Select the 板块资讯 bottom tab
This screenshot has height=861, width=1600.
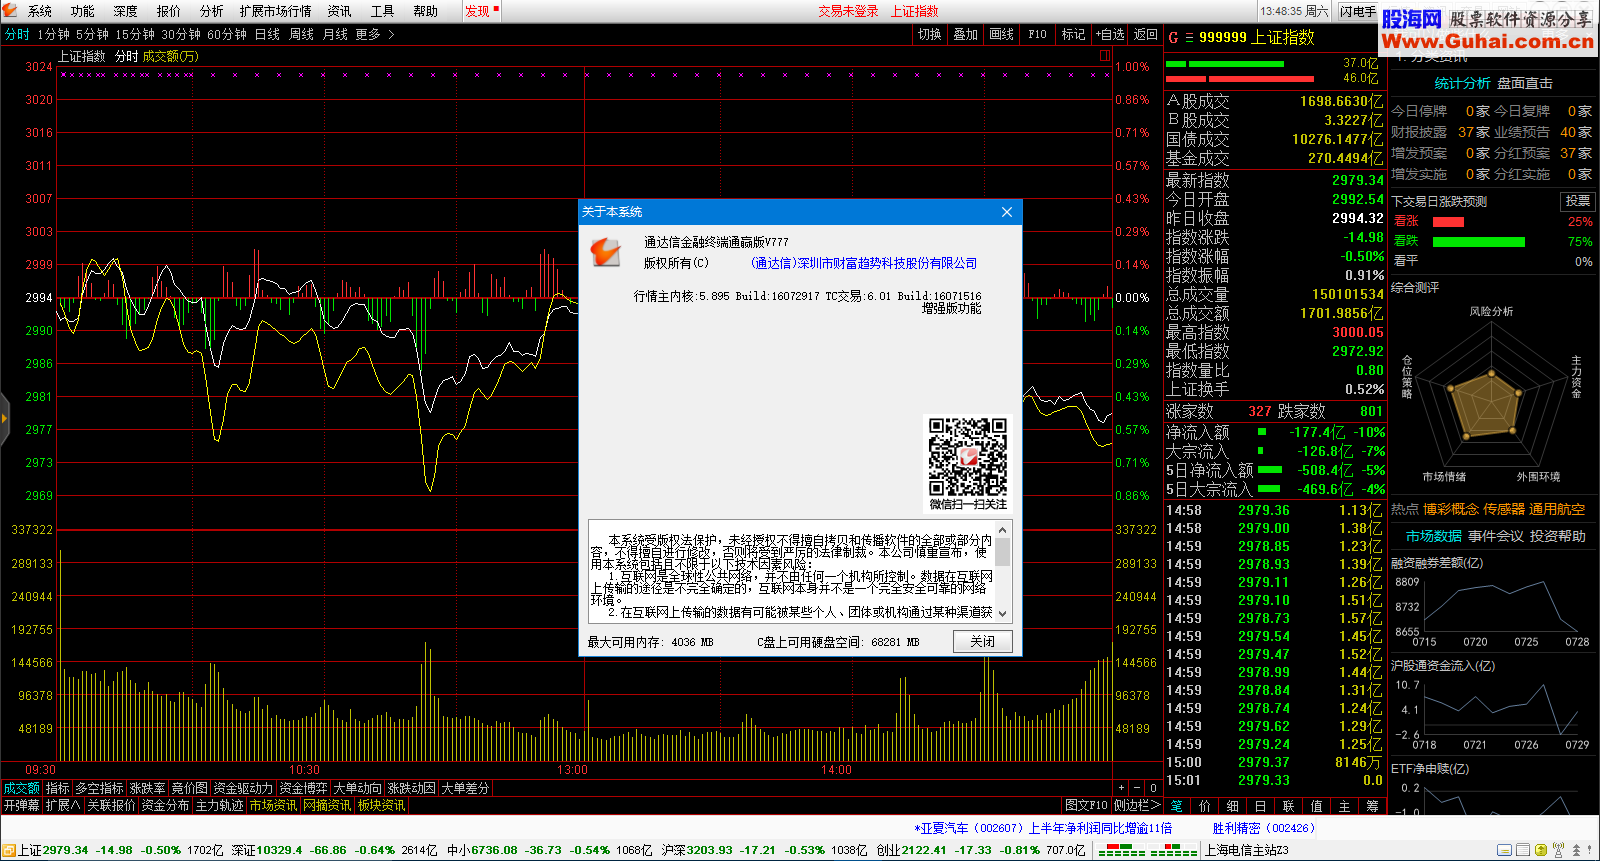click(x=381, y=805)
